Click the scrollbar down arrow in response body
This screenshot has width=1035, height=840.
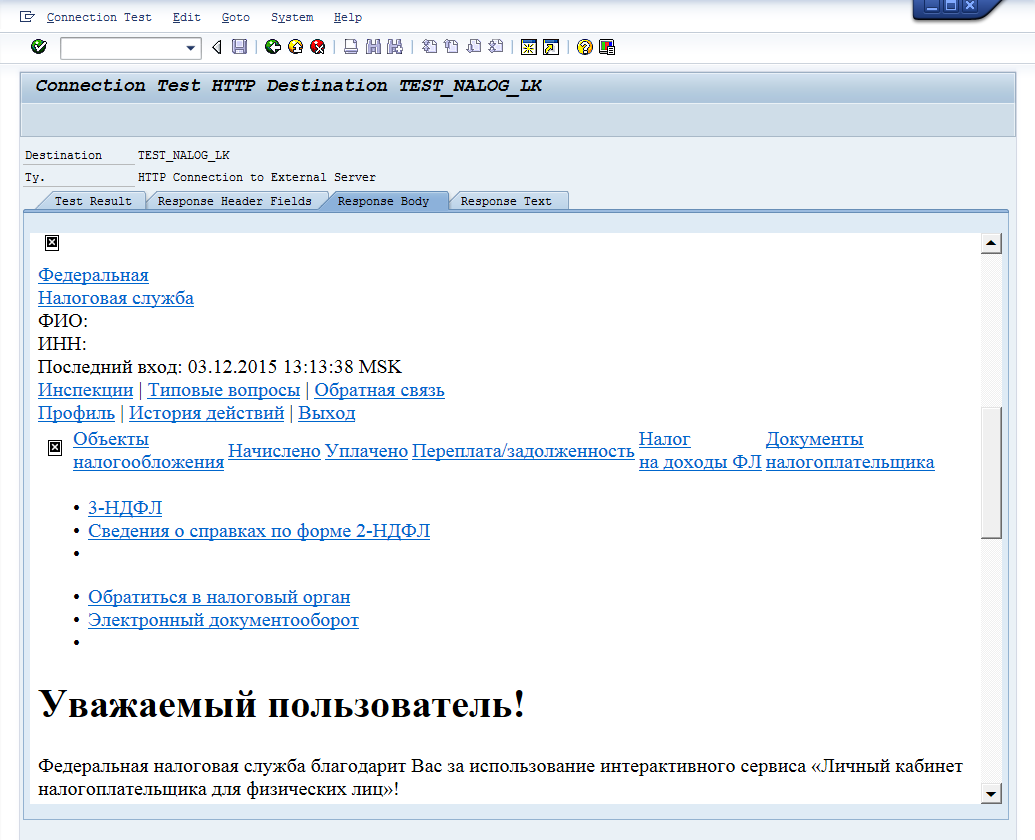(x=991, y=793)
